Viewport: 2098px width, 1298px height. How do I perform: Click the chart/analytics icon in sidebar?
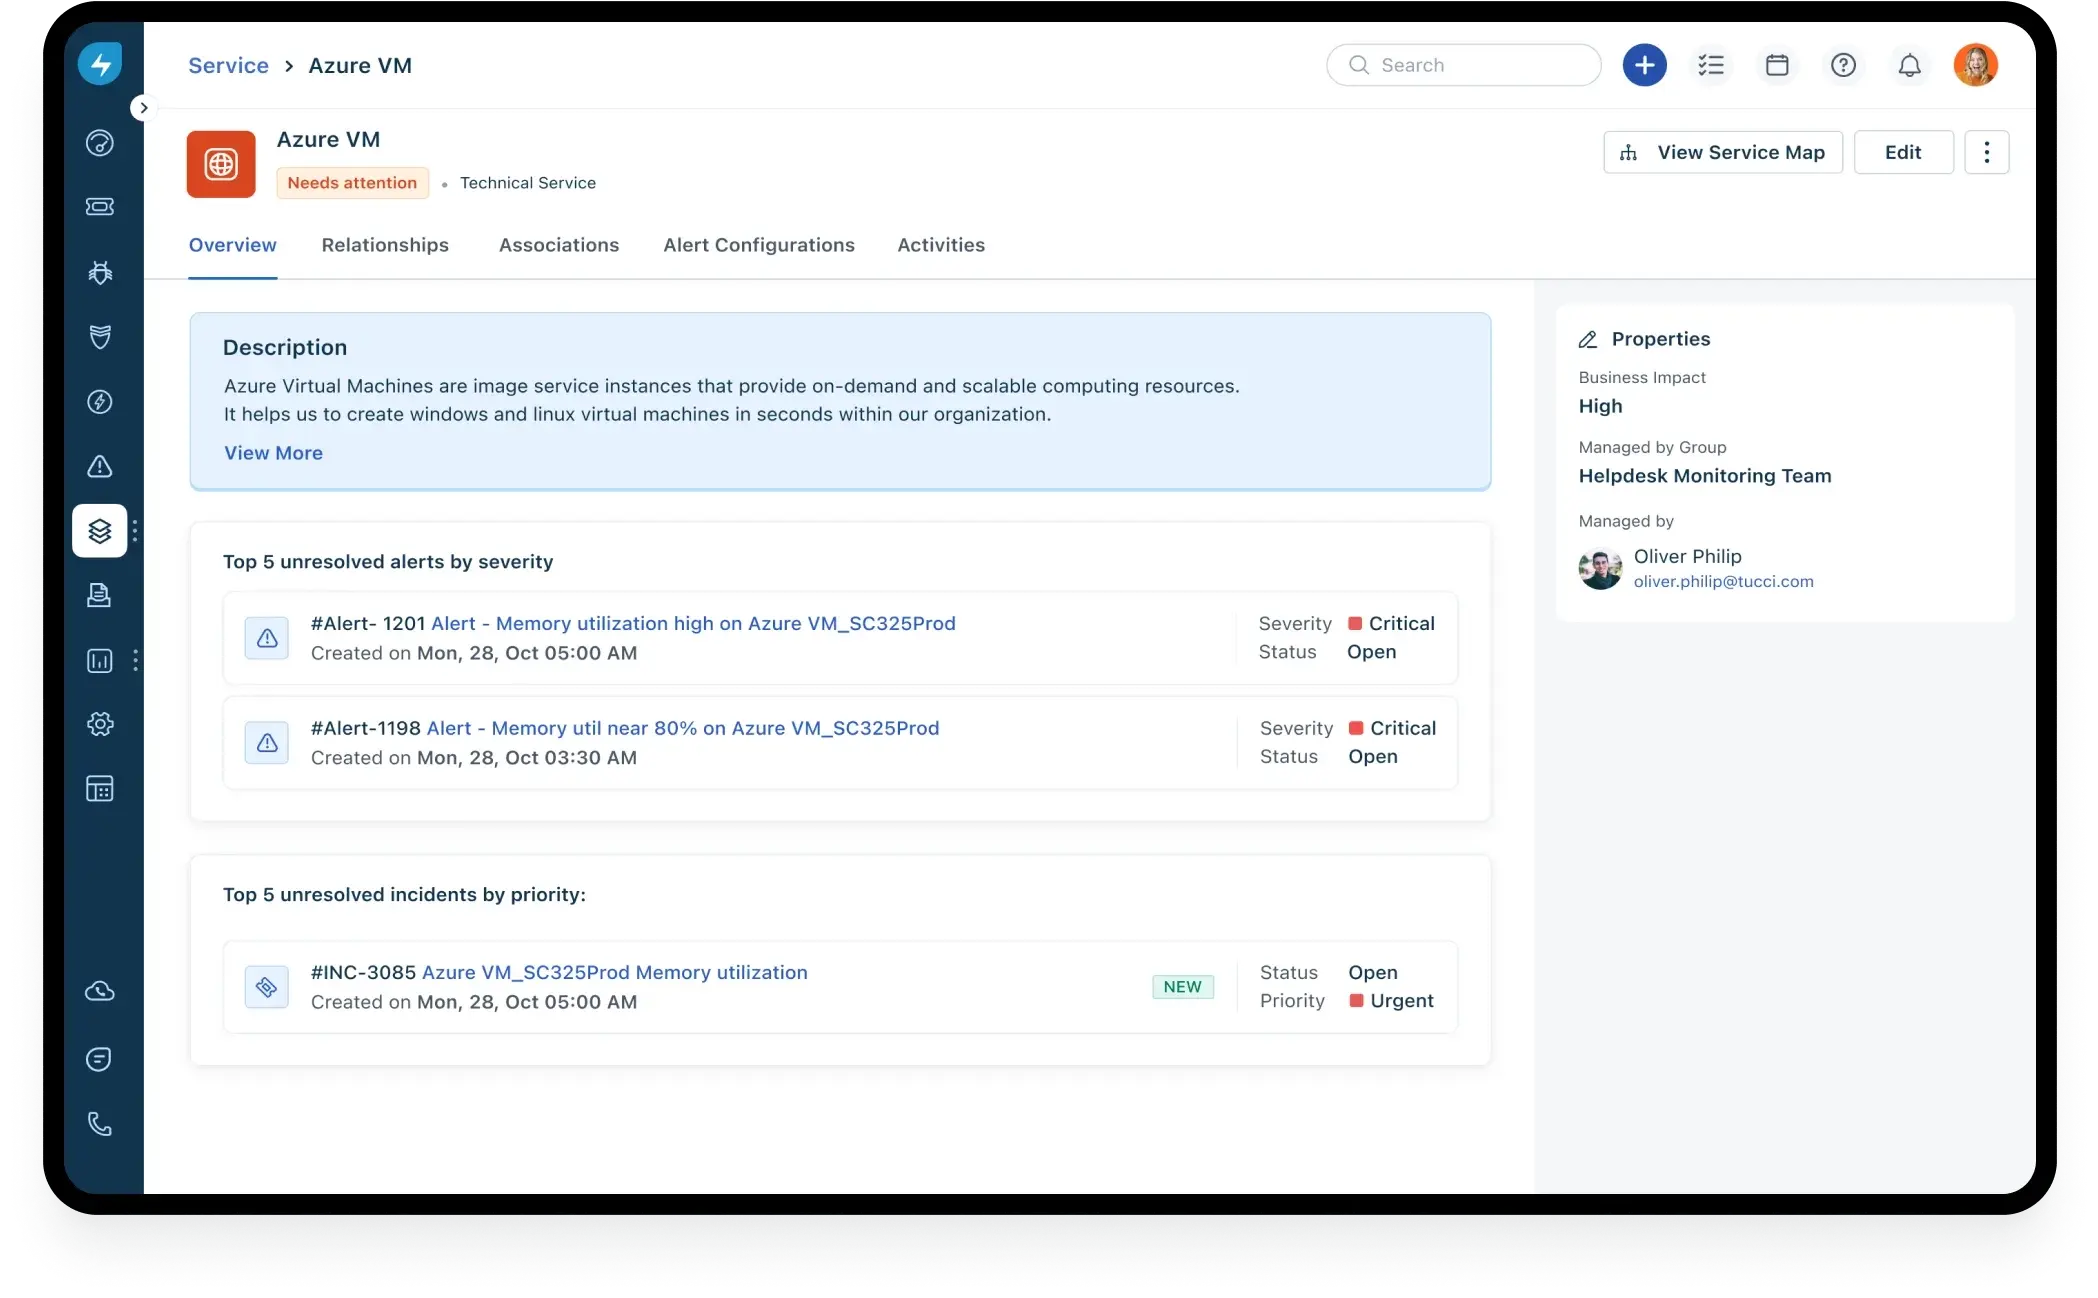pyautogui.click(x=99, y=659)
